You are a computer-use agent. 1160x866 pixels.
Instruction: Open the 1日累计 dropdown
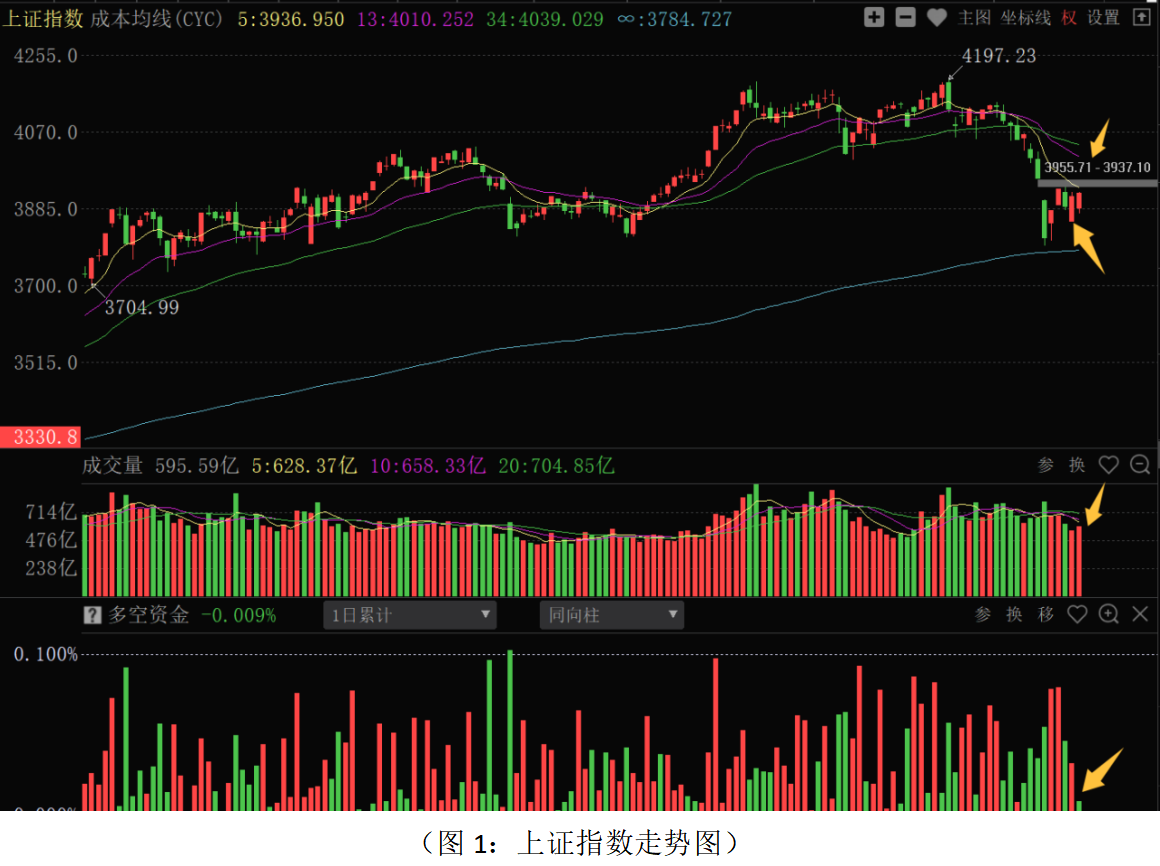point(410,615)
